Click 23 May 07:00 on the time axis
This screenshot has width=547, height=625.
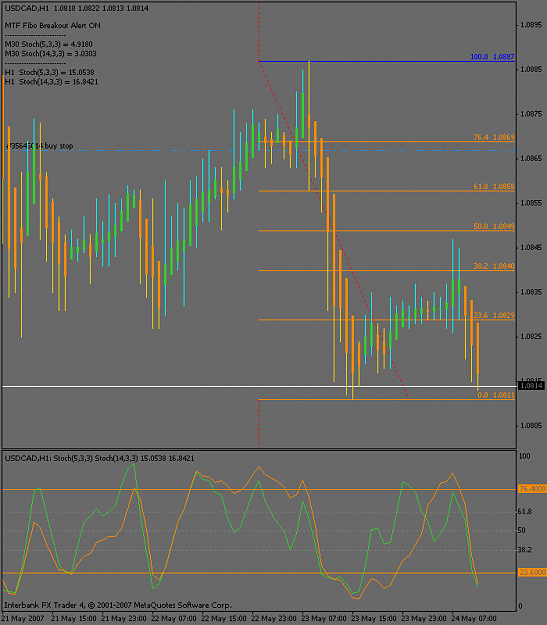pos(324,619)
